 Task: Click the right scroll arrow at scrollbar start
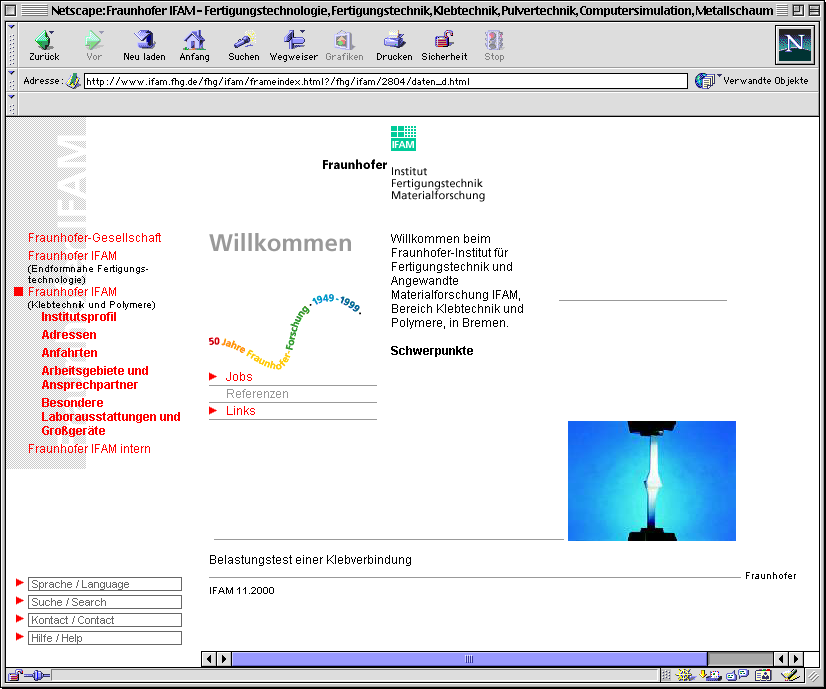pos(224,658)
